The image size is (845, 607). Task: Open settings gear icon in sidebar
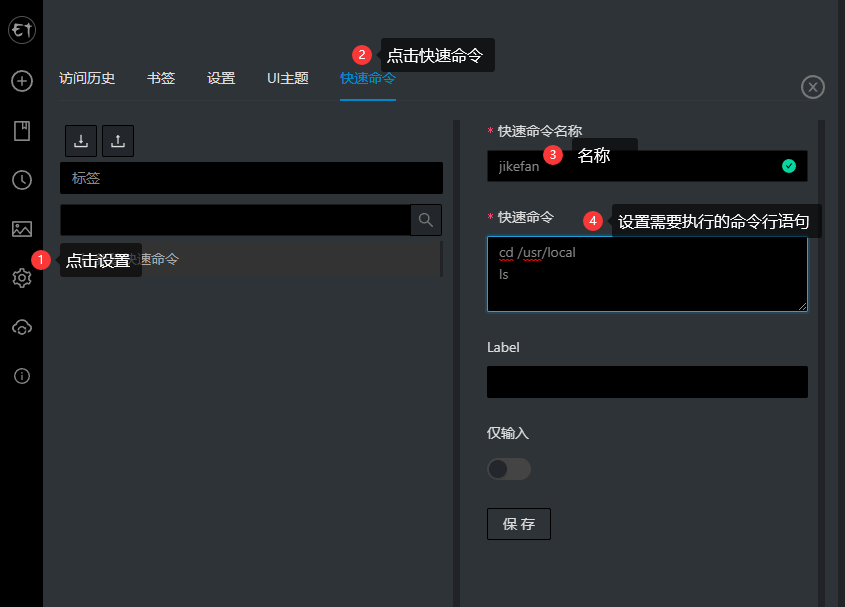pos(22,278)
